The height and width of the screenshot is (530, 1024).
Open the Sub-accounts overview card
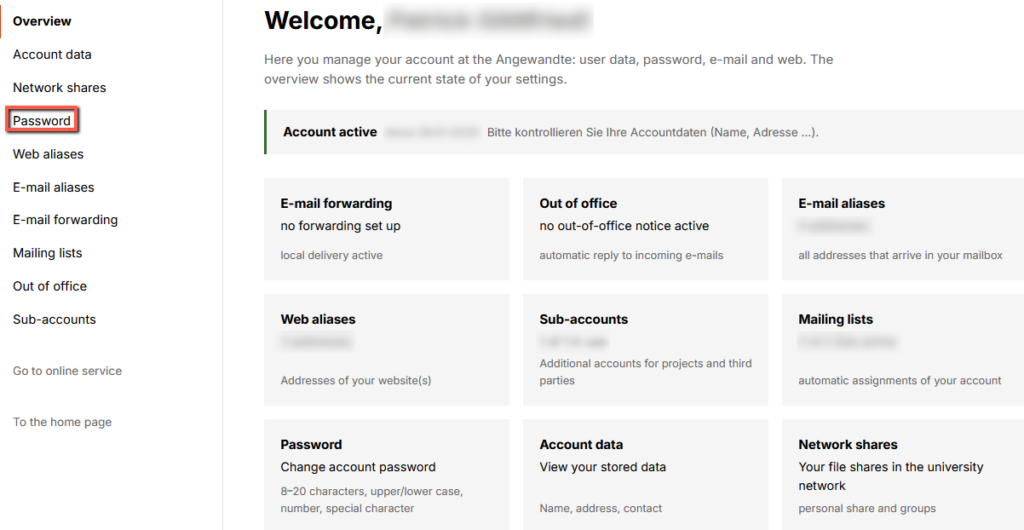point(645,350)
